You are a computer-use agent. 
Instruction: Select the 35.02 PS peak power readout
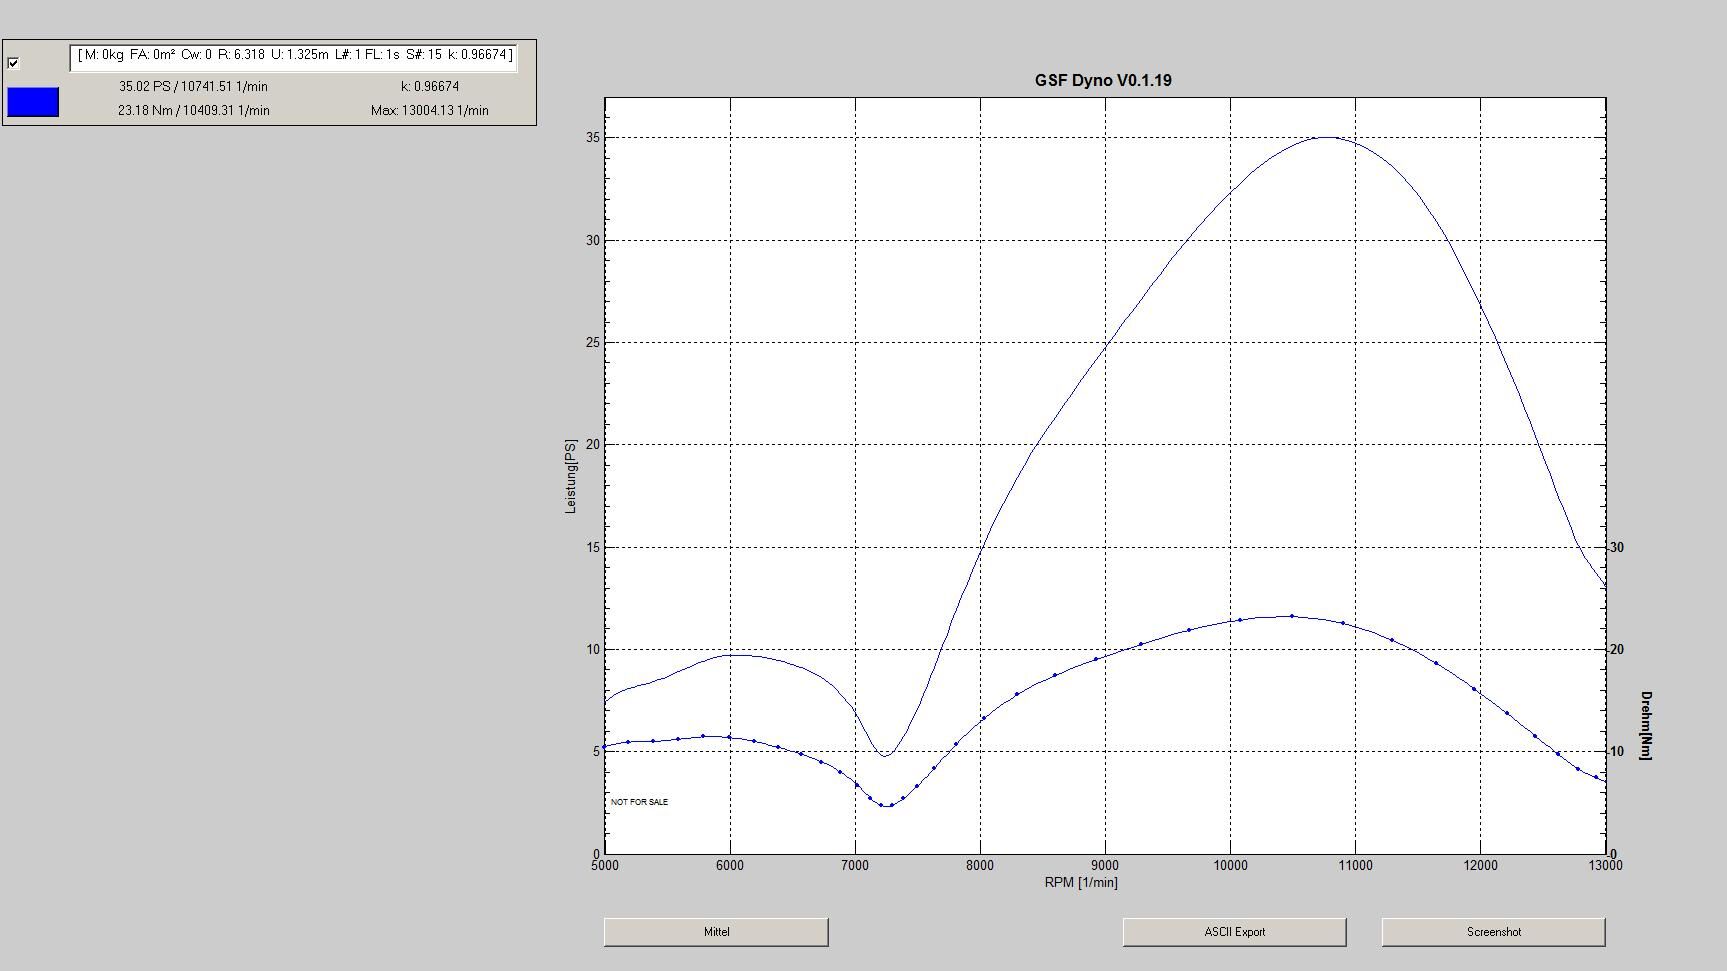[x=193, y=87]
